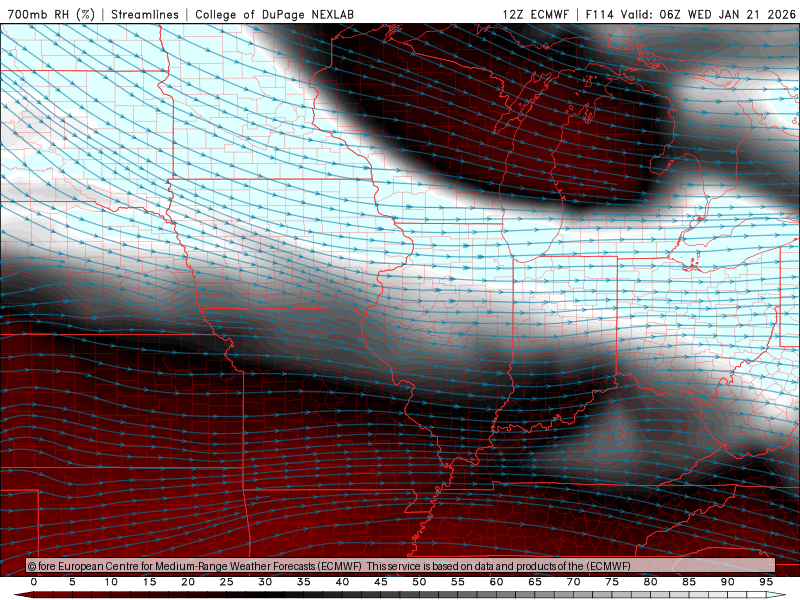Click the "F114" forecast hour text
This screenshot has width=800, height=600.
(x=599, y=14)
